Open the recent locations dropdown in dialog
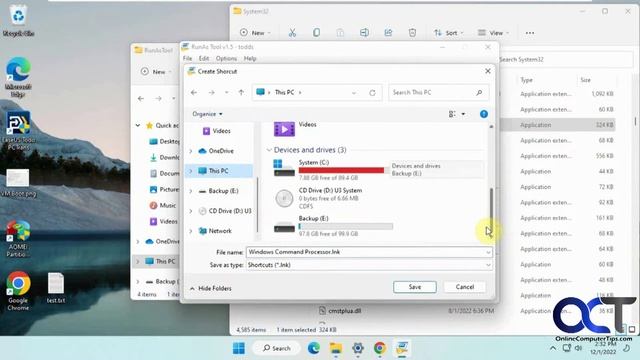The height and width of the screenshot is (360, 640). click(227, 93)
